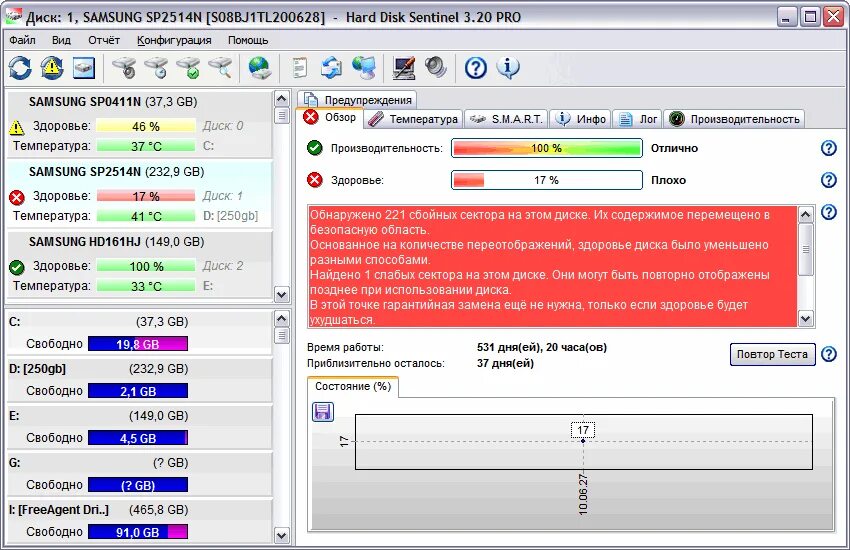Click red cross icon beside Здоровье label in overview
The width and height of the screenshot is (850, 550).
(x=314, y=180)
